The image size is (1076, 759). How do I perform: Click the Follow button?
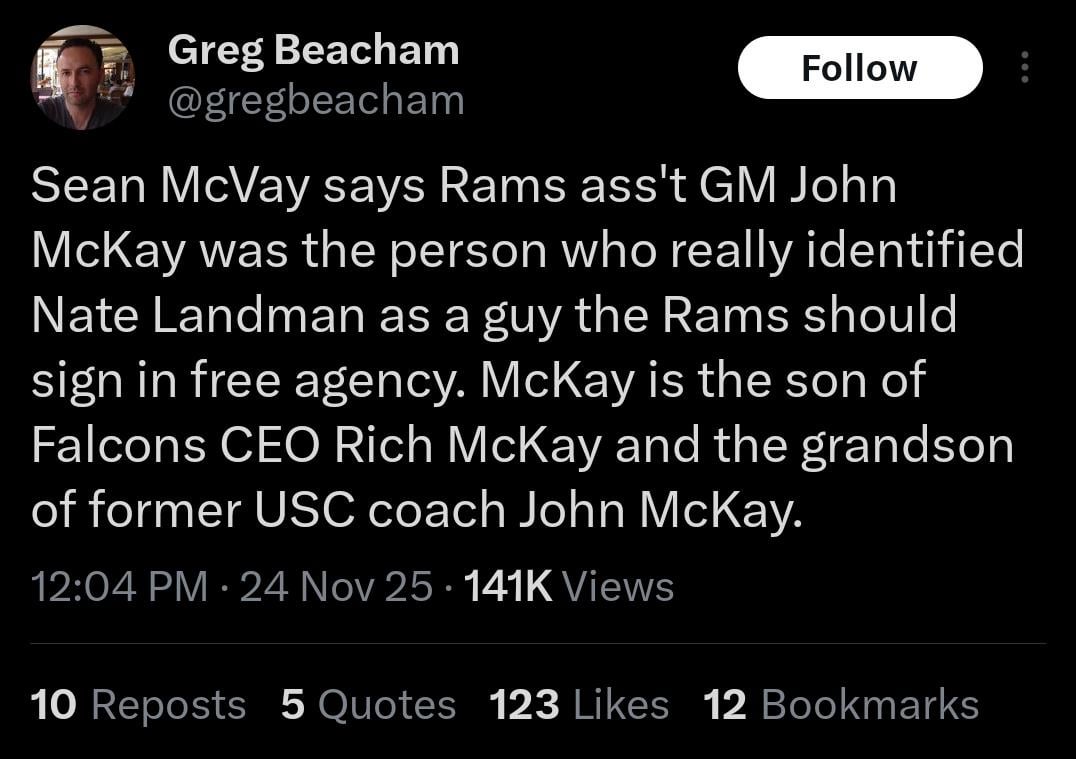(859, 68)
